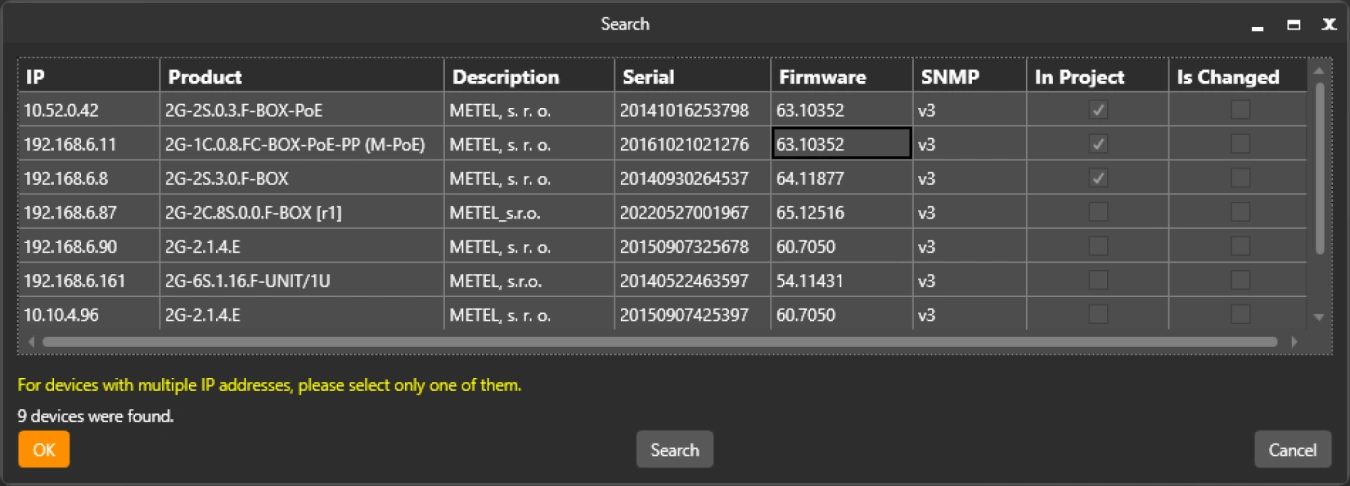
Task: Sort by IP column header
Action: point(88,77)
